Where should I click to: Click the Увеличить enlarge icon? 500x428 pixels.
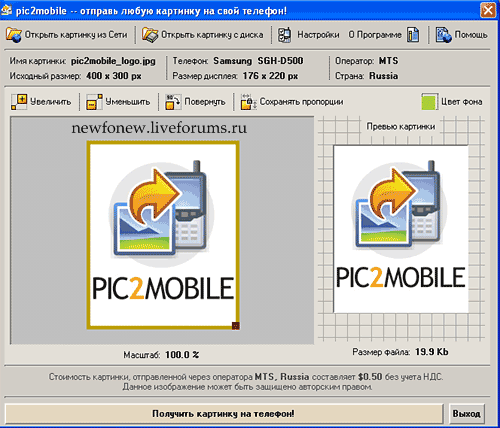pos(19,102)
